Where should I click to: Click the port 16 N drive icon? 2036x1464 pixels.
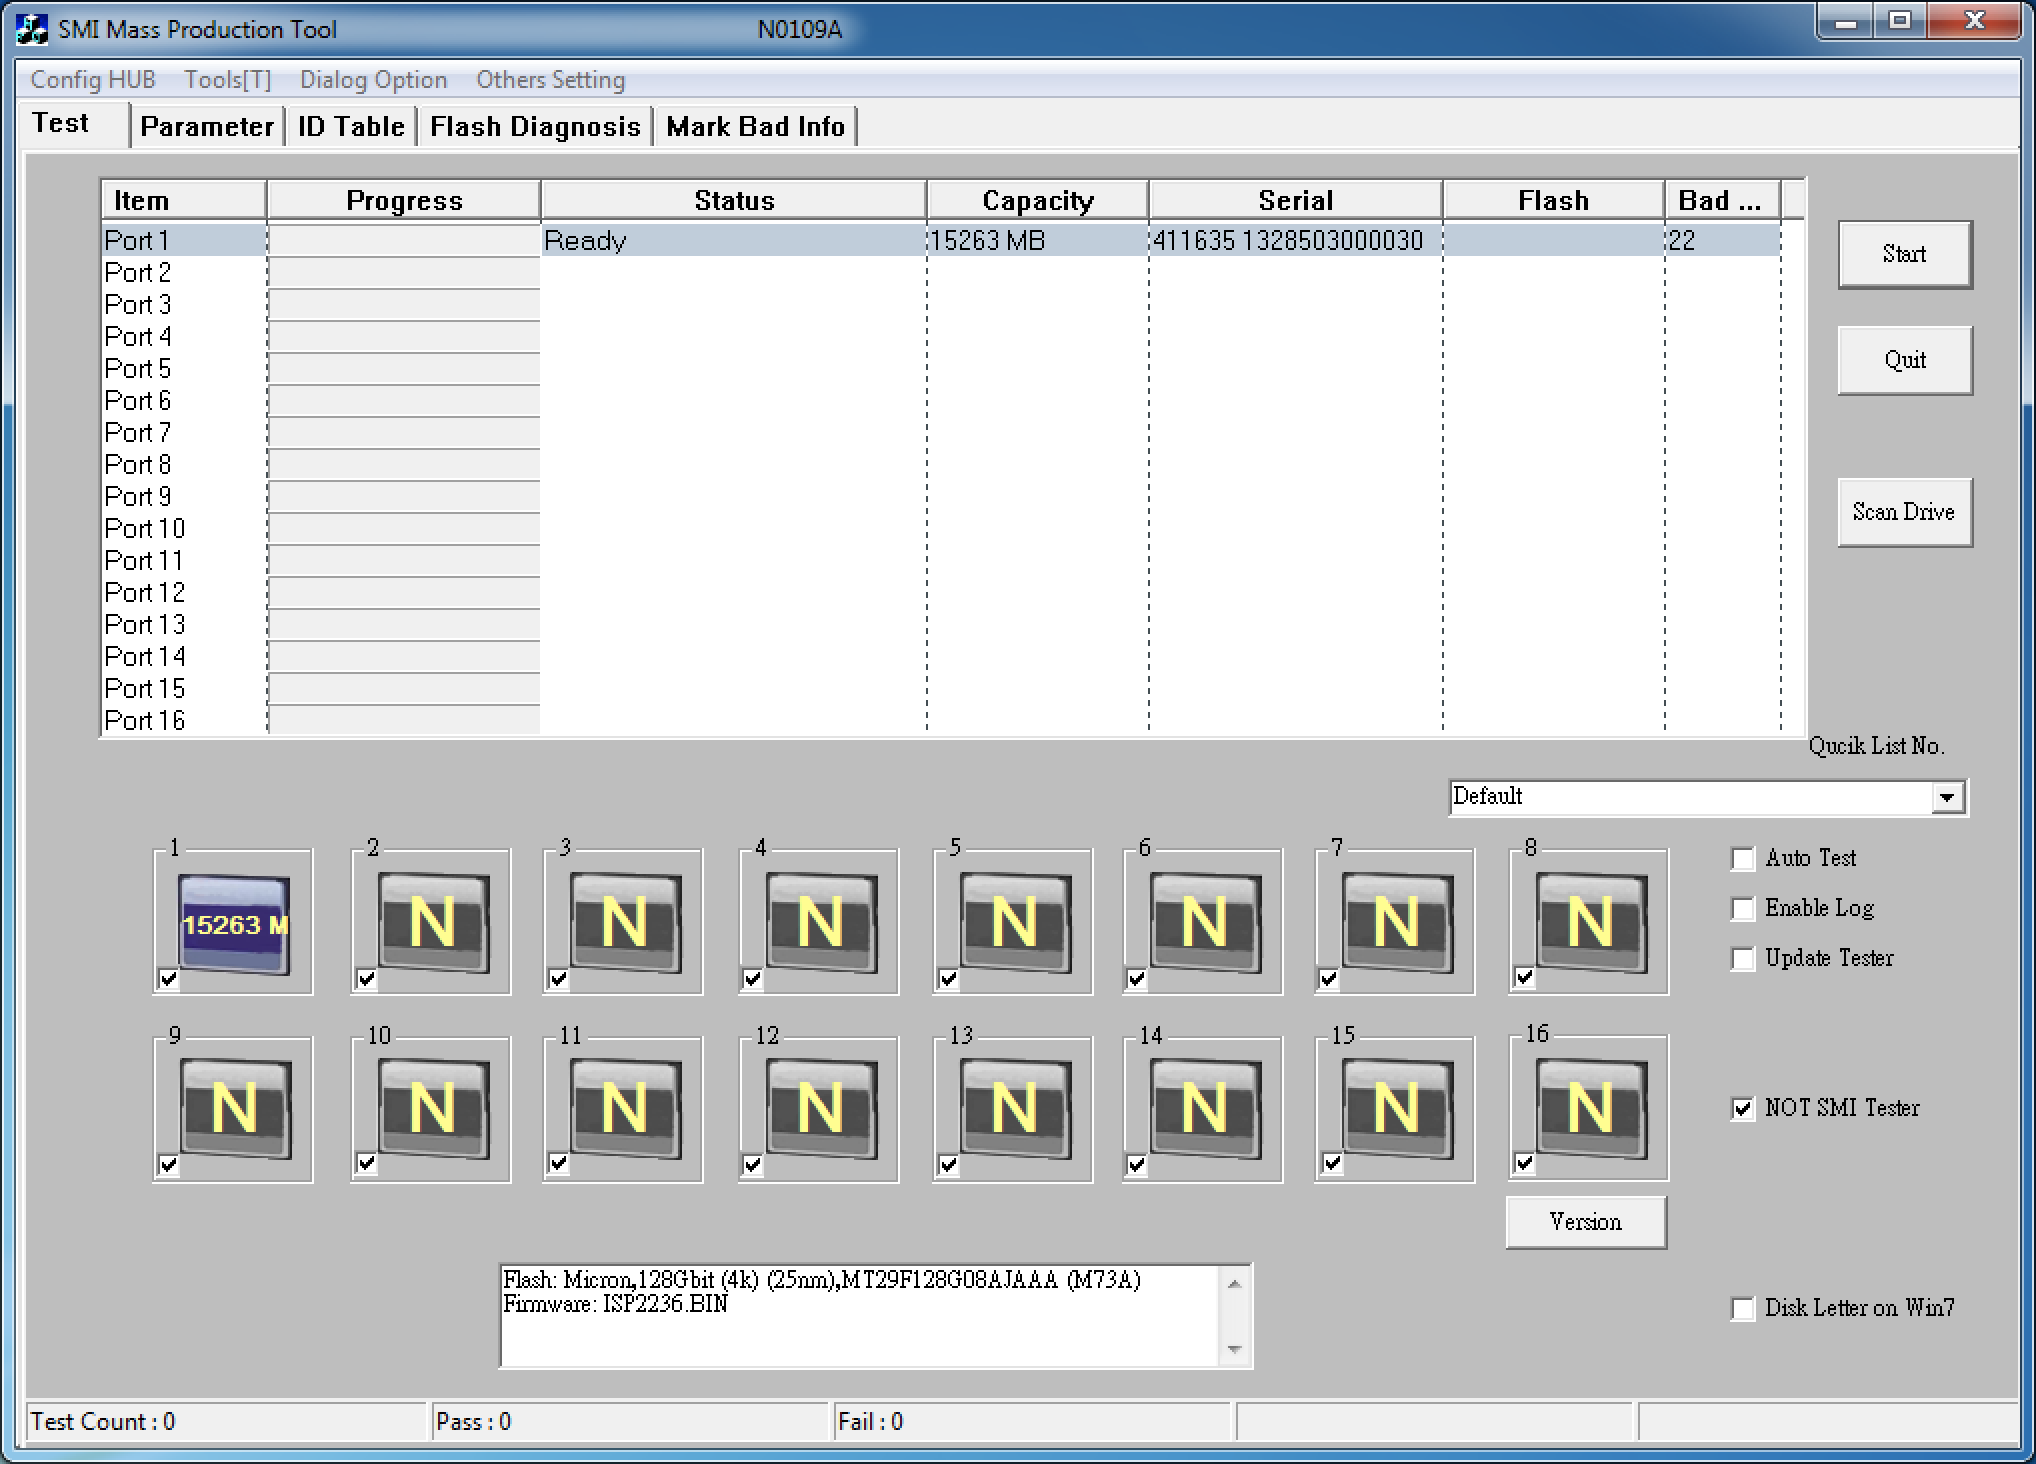(x=1590, y=1109)
